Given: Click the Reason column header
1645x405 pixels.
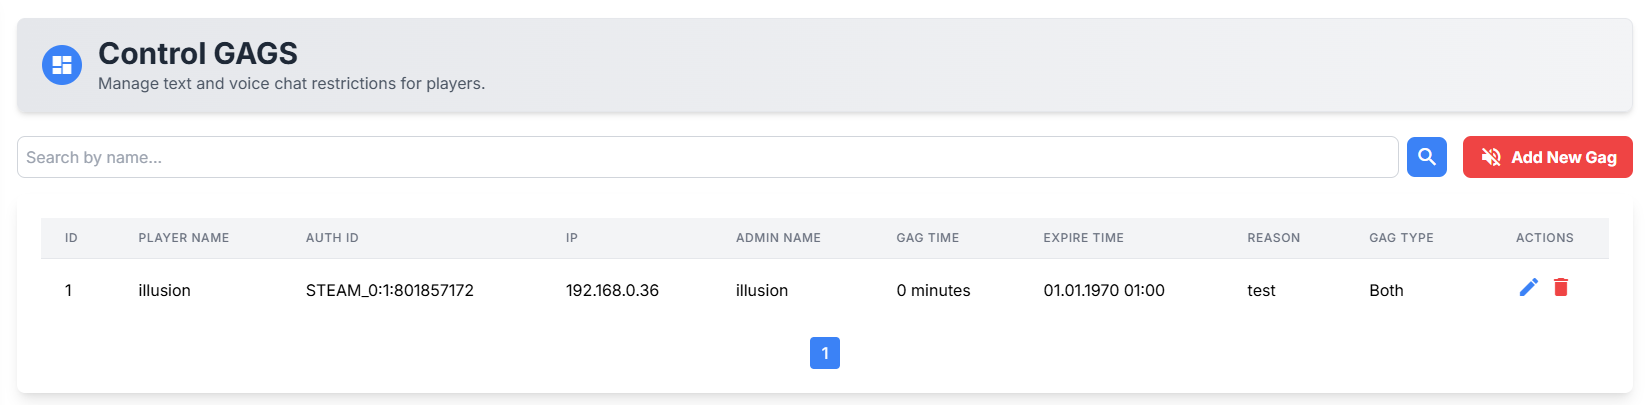Looking at the screenshot, I should click(1273, 238).
